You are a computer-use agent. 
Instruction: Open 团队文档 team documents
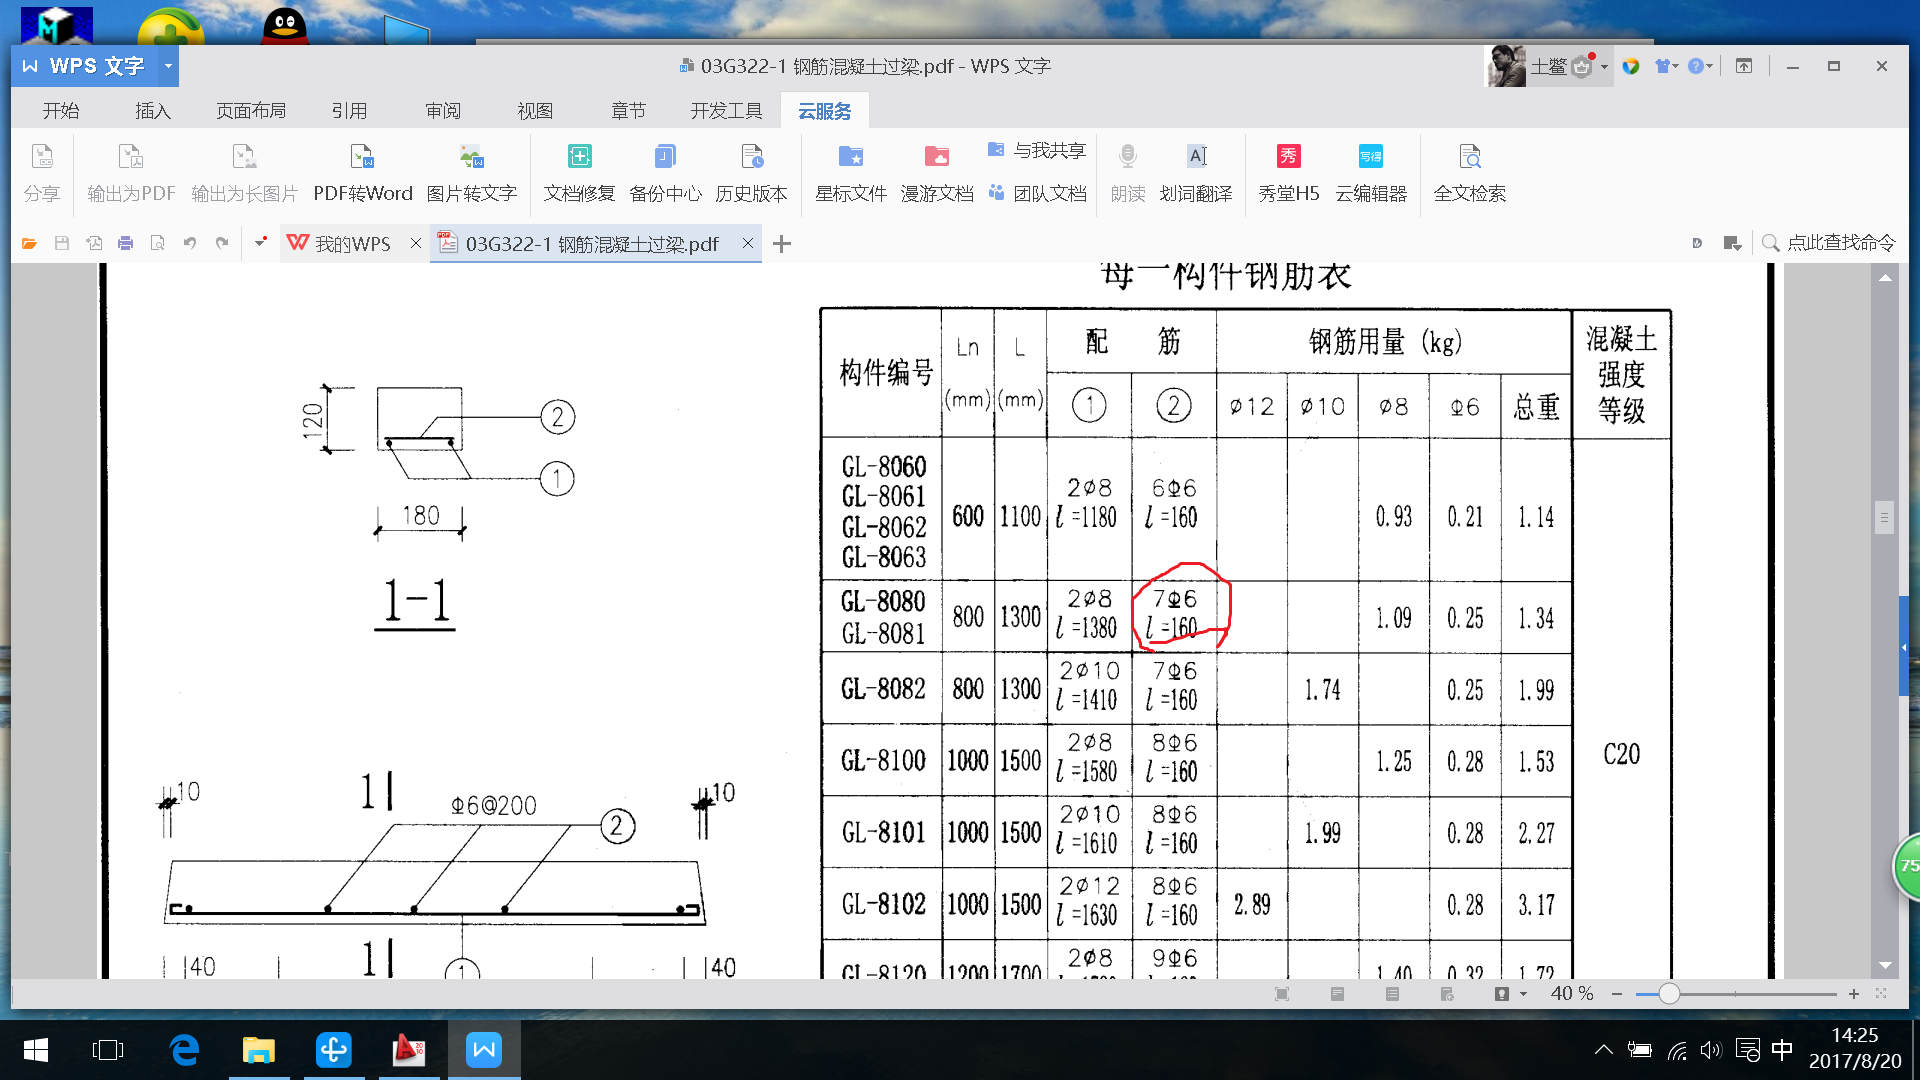(x=1037, y=193)
